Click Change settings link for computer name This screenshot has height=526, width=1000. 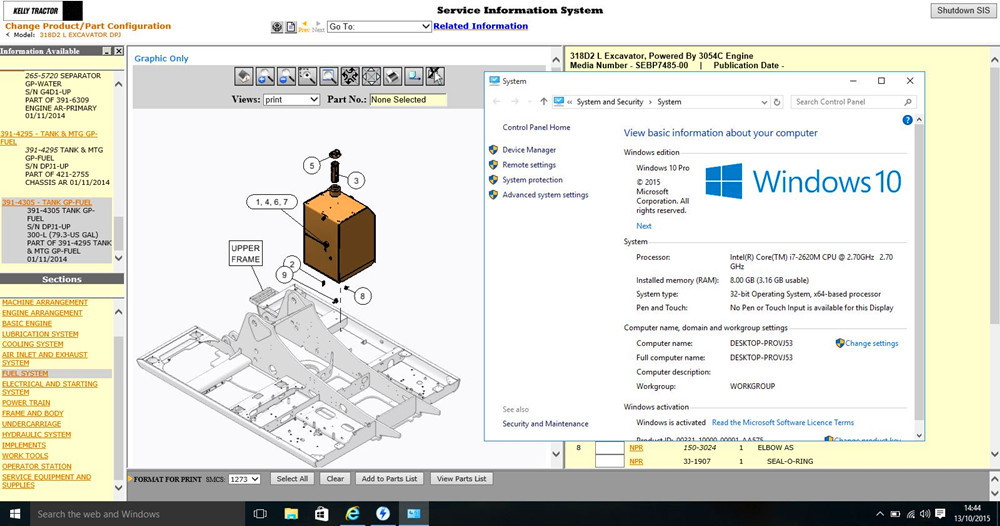(871, 343)
